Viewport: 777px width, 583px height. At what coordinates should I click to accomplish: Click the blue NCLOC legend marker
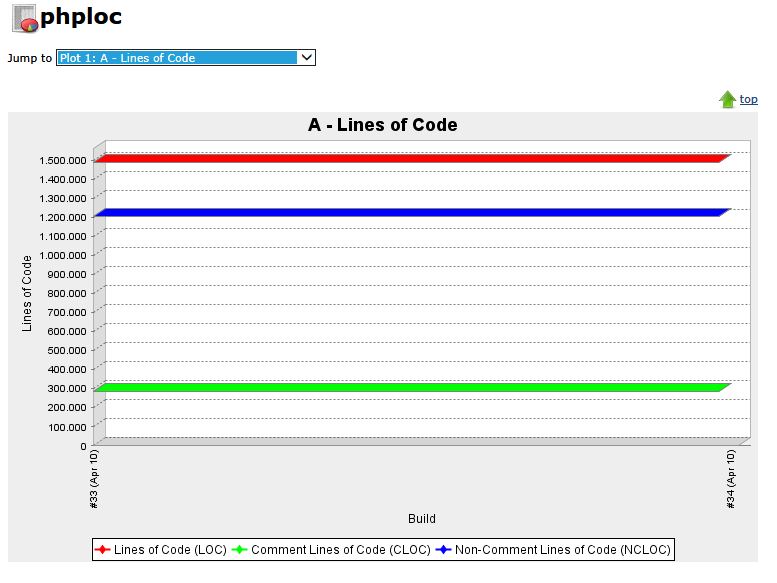point(443,549)
